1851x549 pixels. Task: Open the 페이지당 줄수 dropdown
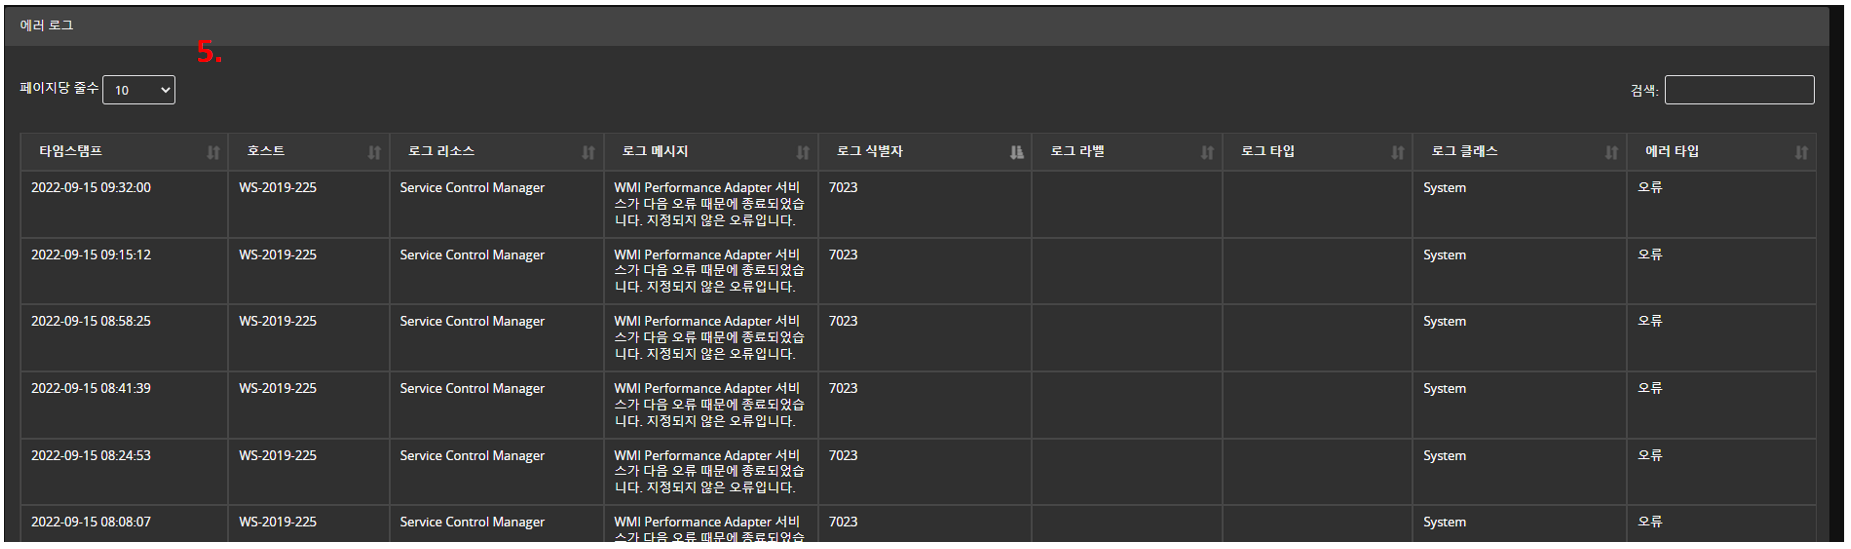[x=139, y=90]
